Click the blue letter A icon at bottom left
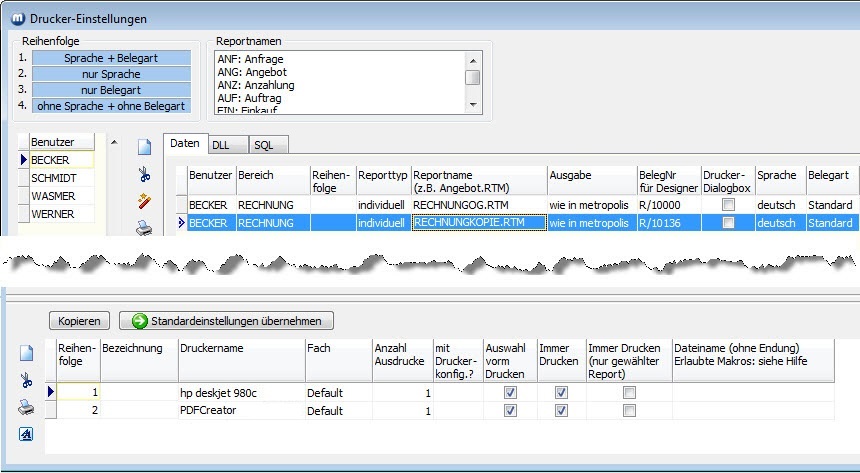The width and height of the screenshot is (860, 473). click(x=26, y=434)
